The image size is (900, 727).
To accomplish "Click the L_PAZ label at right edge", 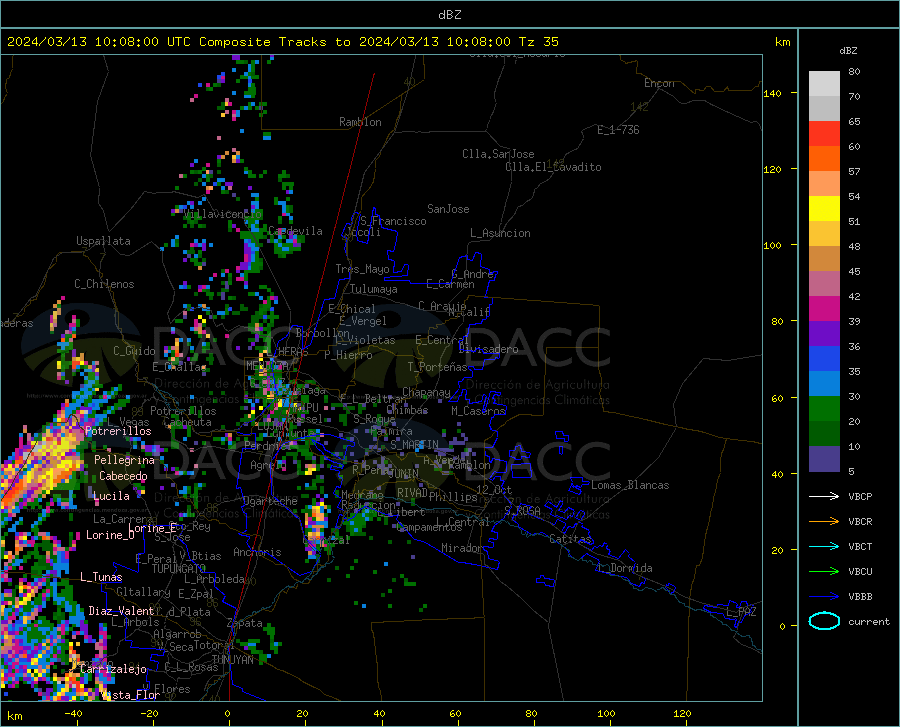I will tap(741, 612).
